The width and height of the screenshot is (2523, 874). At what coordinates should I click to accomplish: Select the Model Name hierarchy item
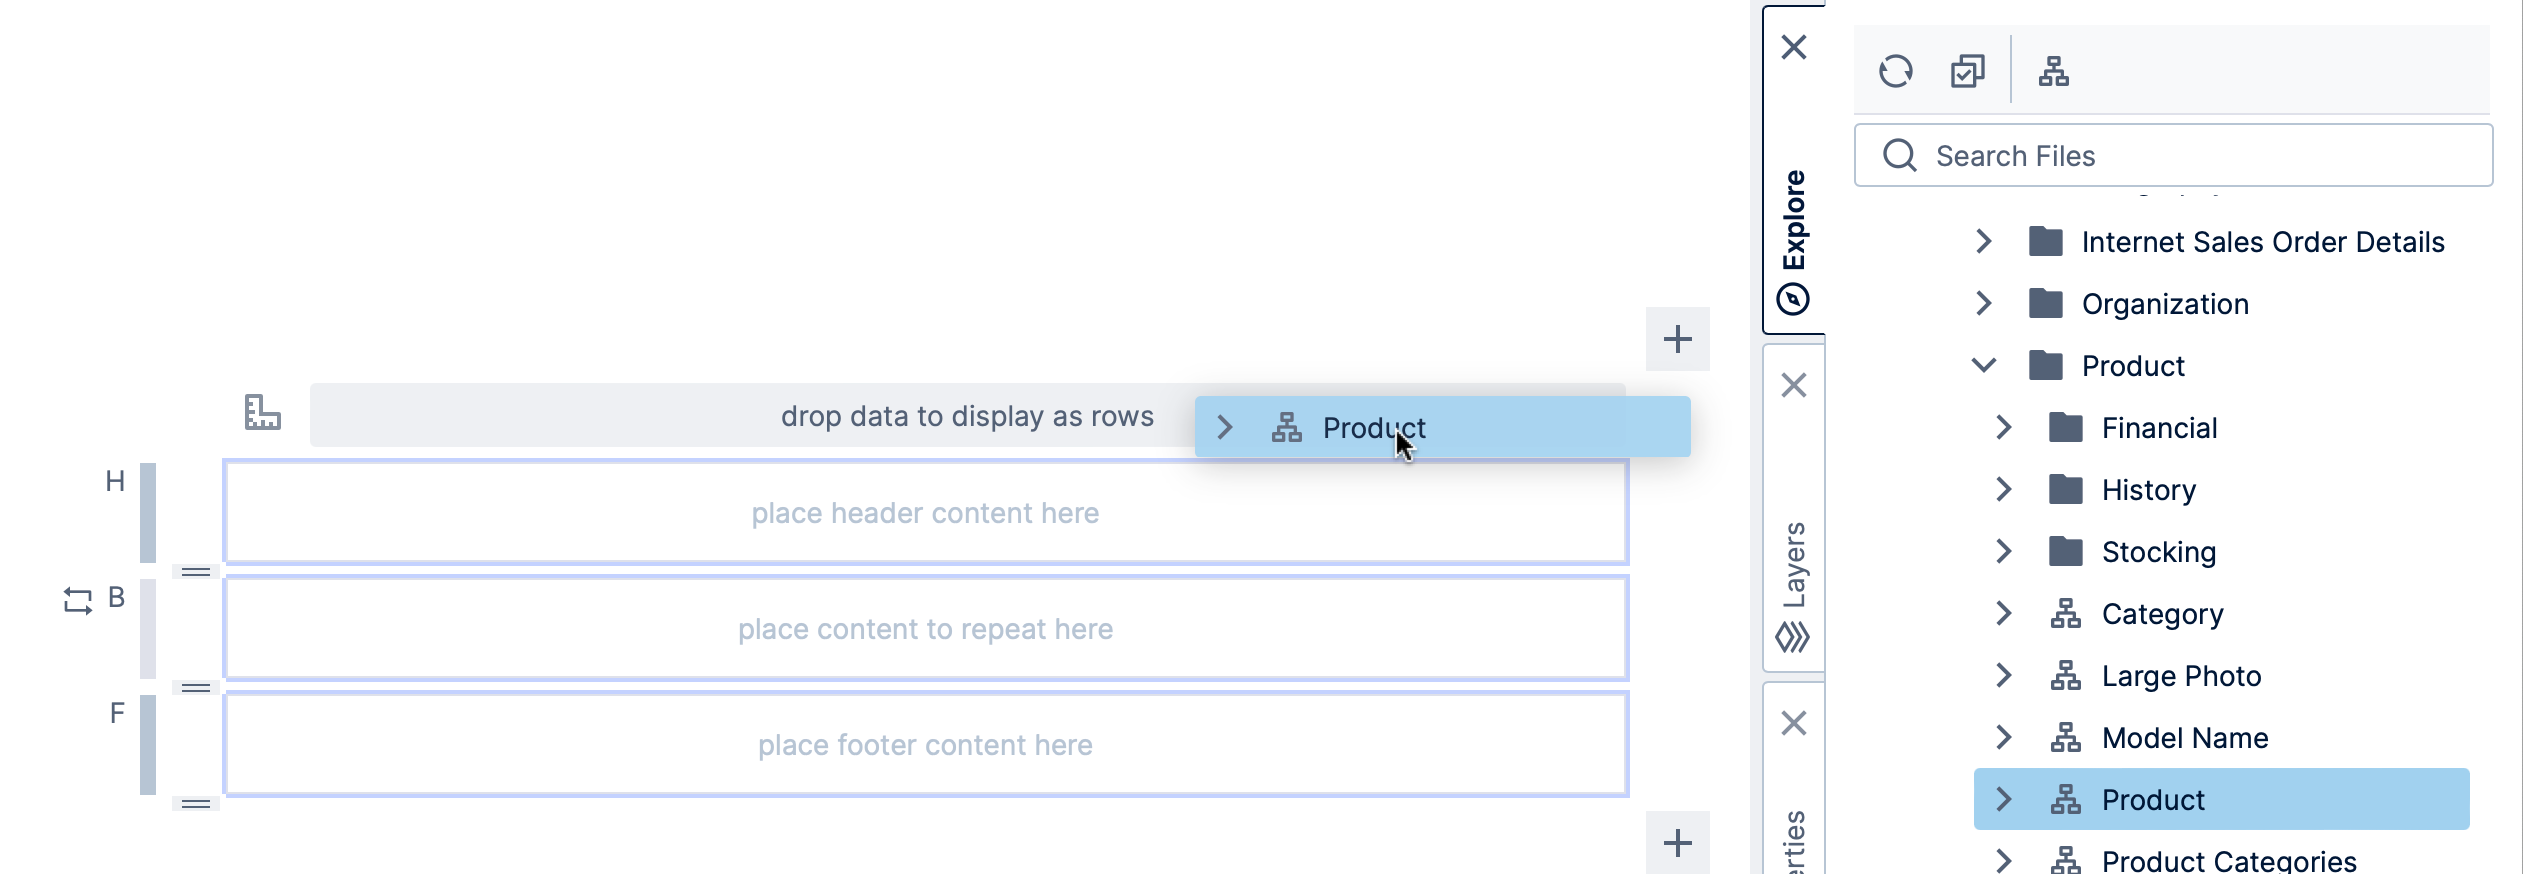2184,737
